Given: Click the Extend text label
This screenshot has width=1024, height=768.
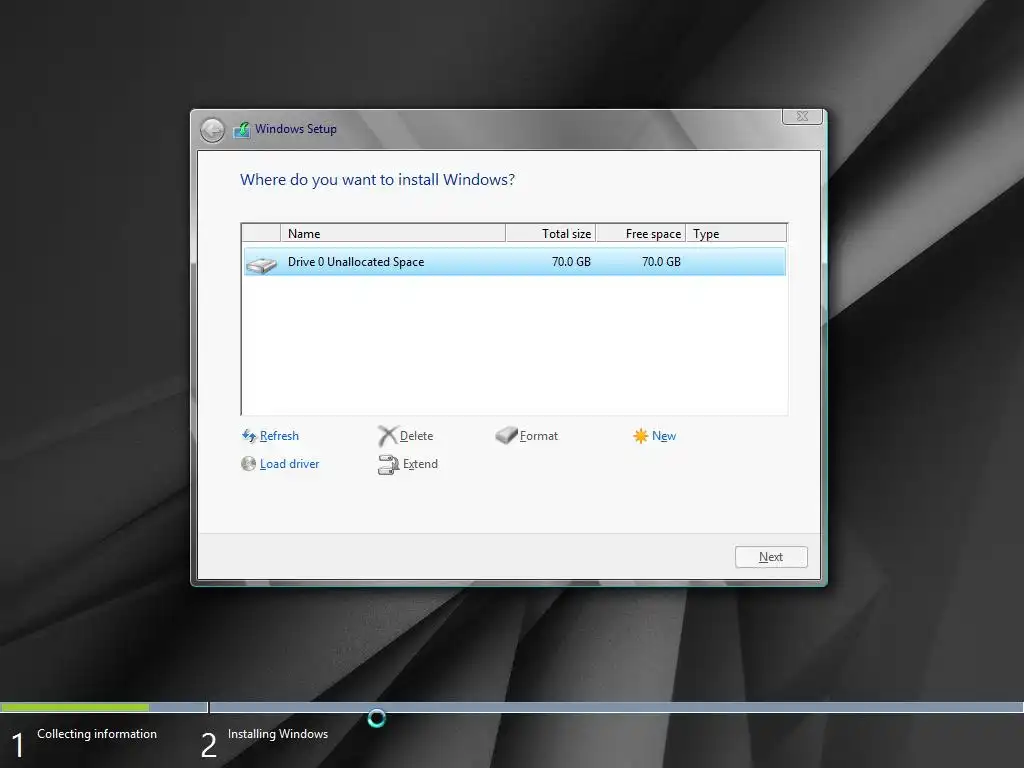Looking at the screenshot, I should point(420,464).
